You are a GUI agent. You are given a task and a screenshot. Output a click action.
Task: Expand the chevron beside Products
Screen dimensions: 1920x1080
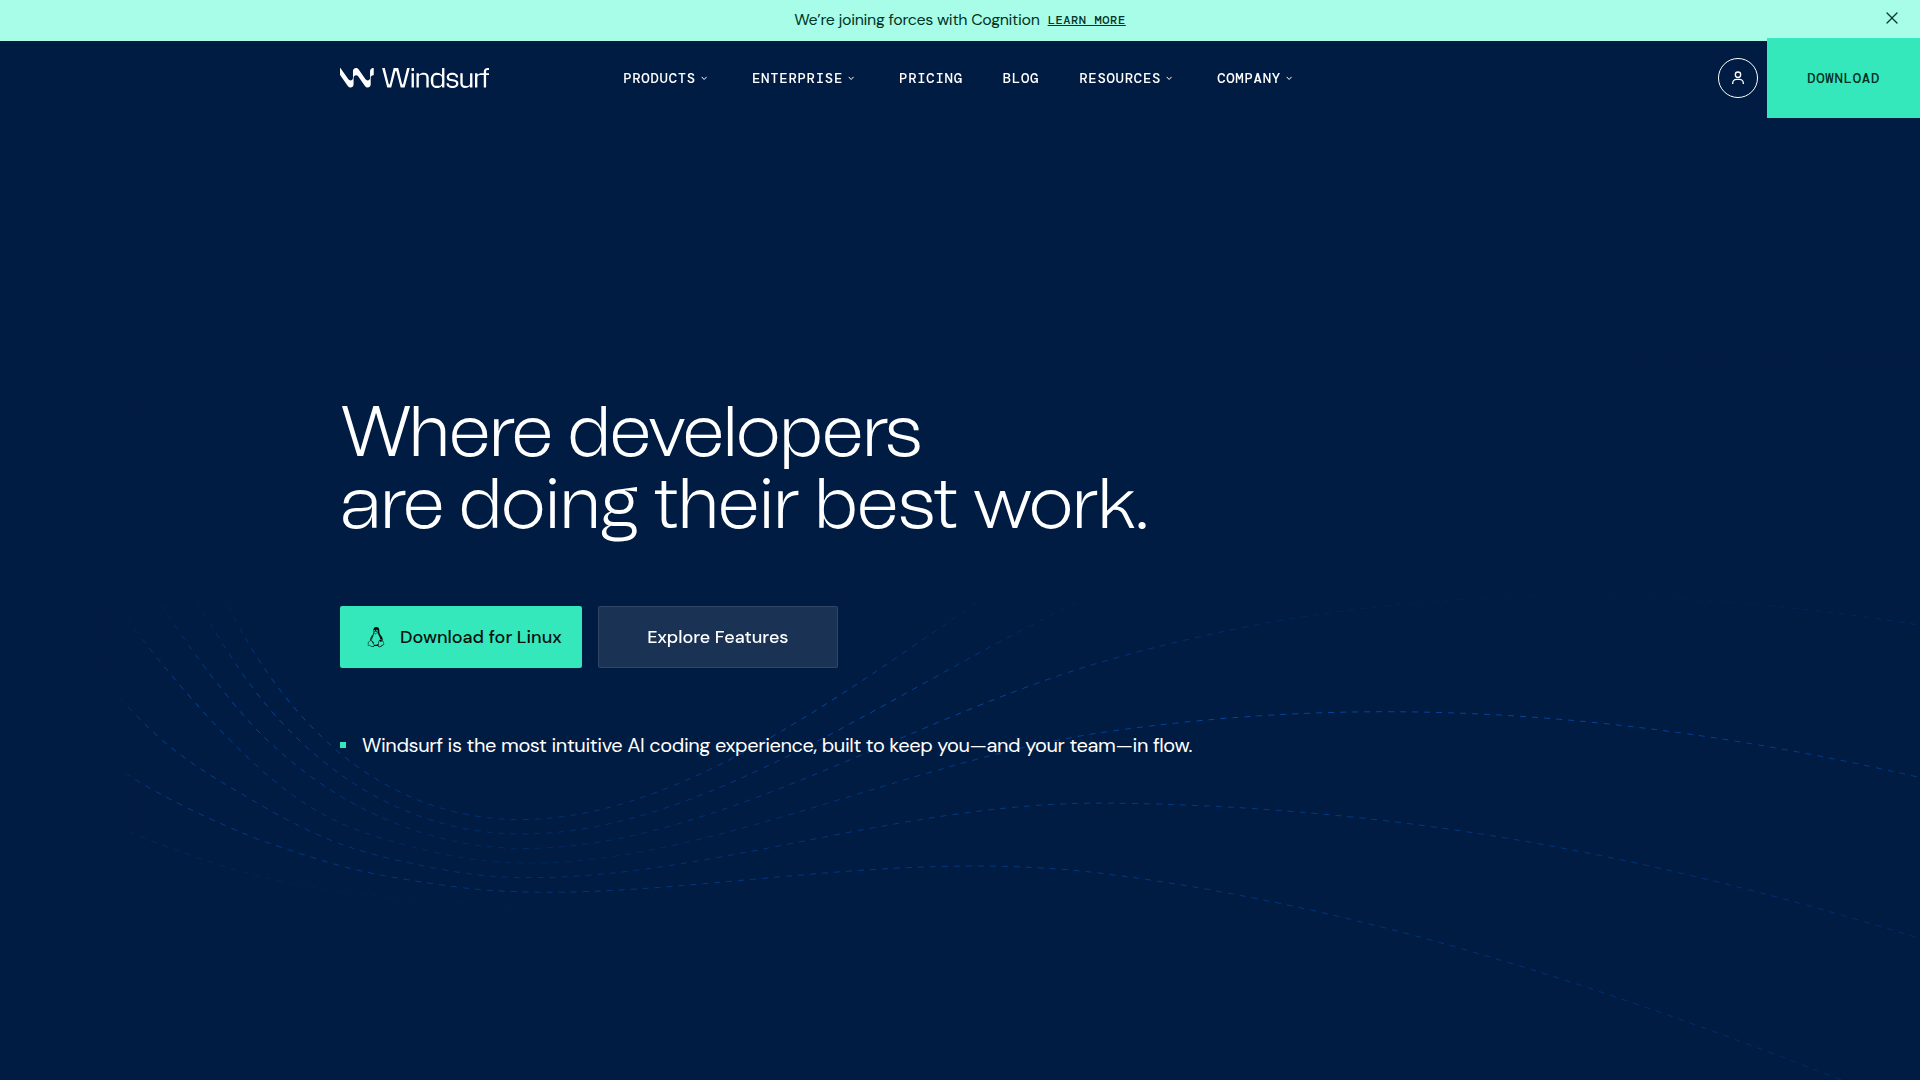[x=704, y=78]
